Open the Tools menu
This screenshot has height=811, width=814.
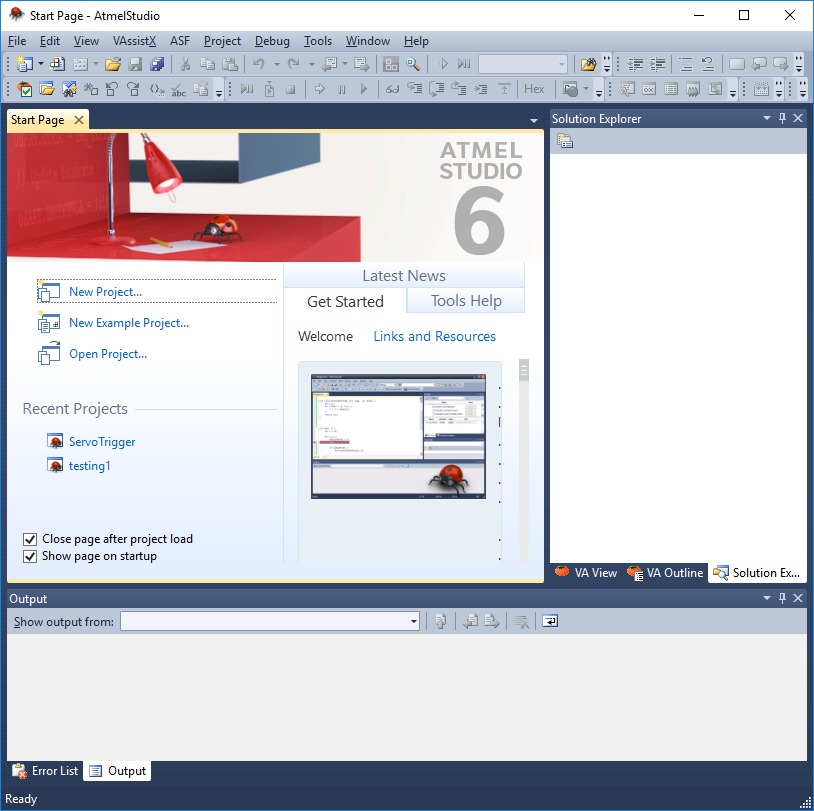click(x=318, y=41)
